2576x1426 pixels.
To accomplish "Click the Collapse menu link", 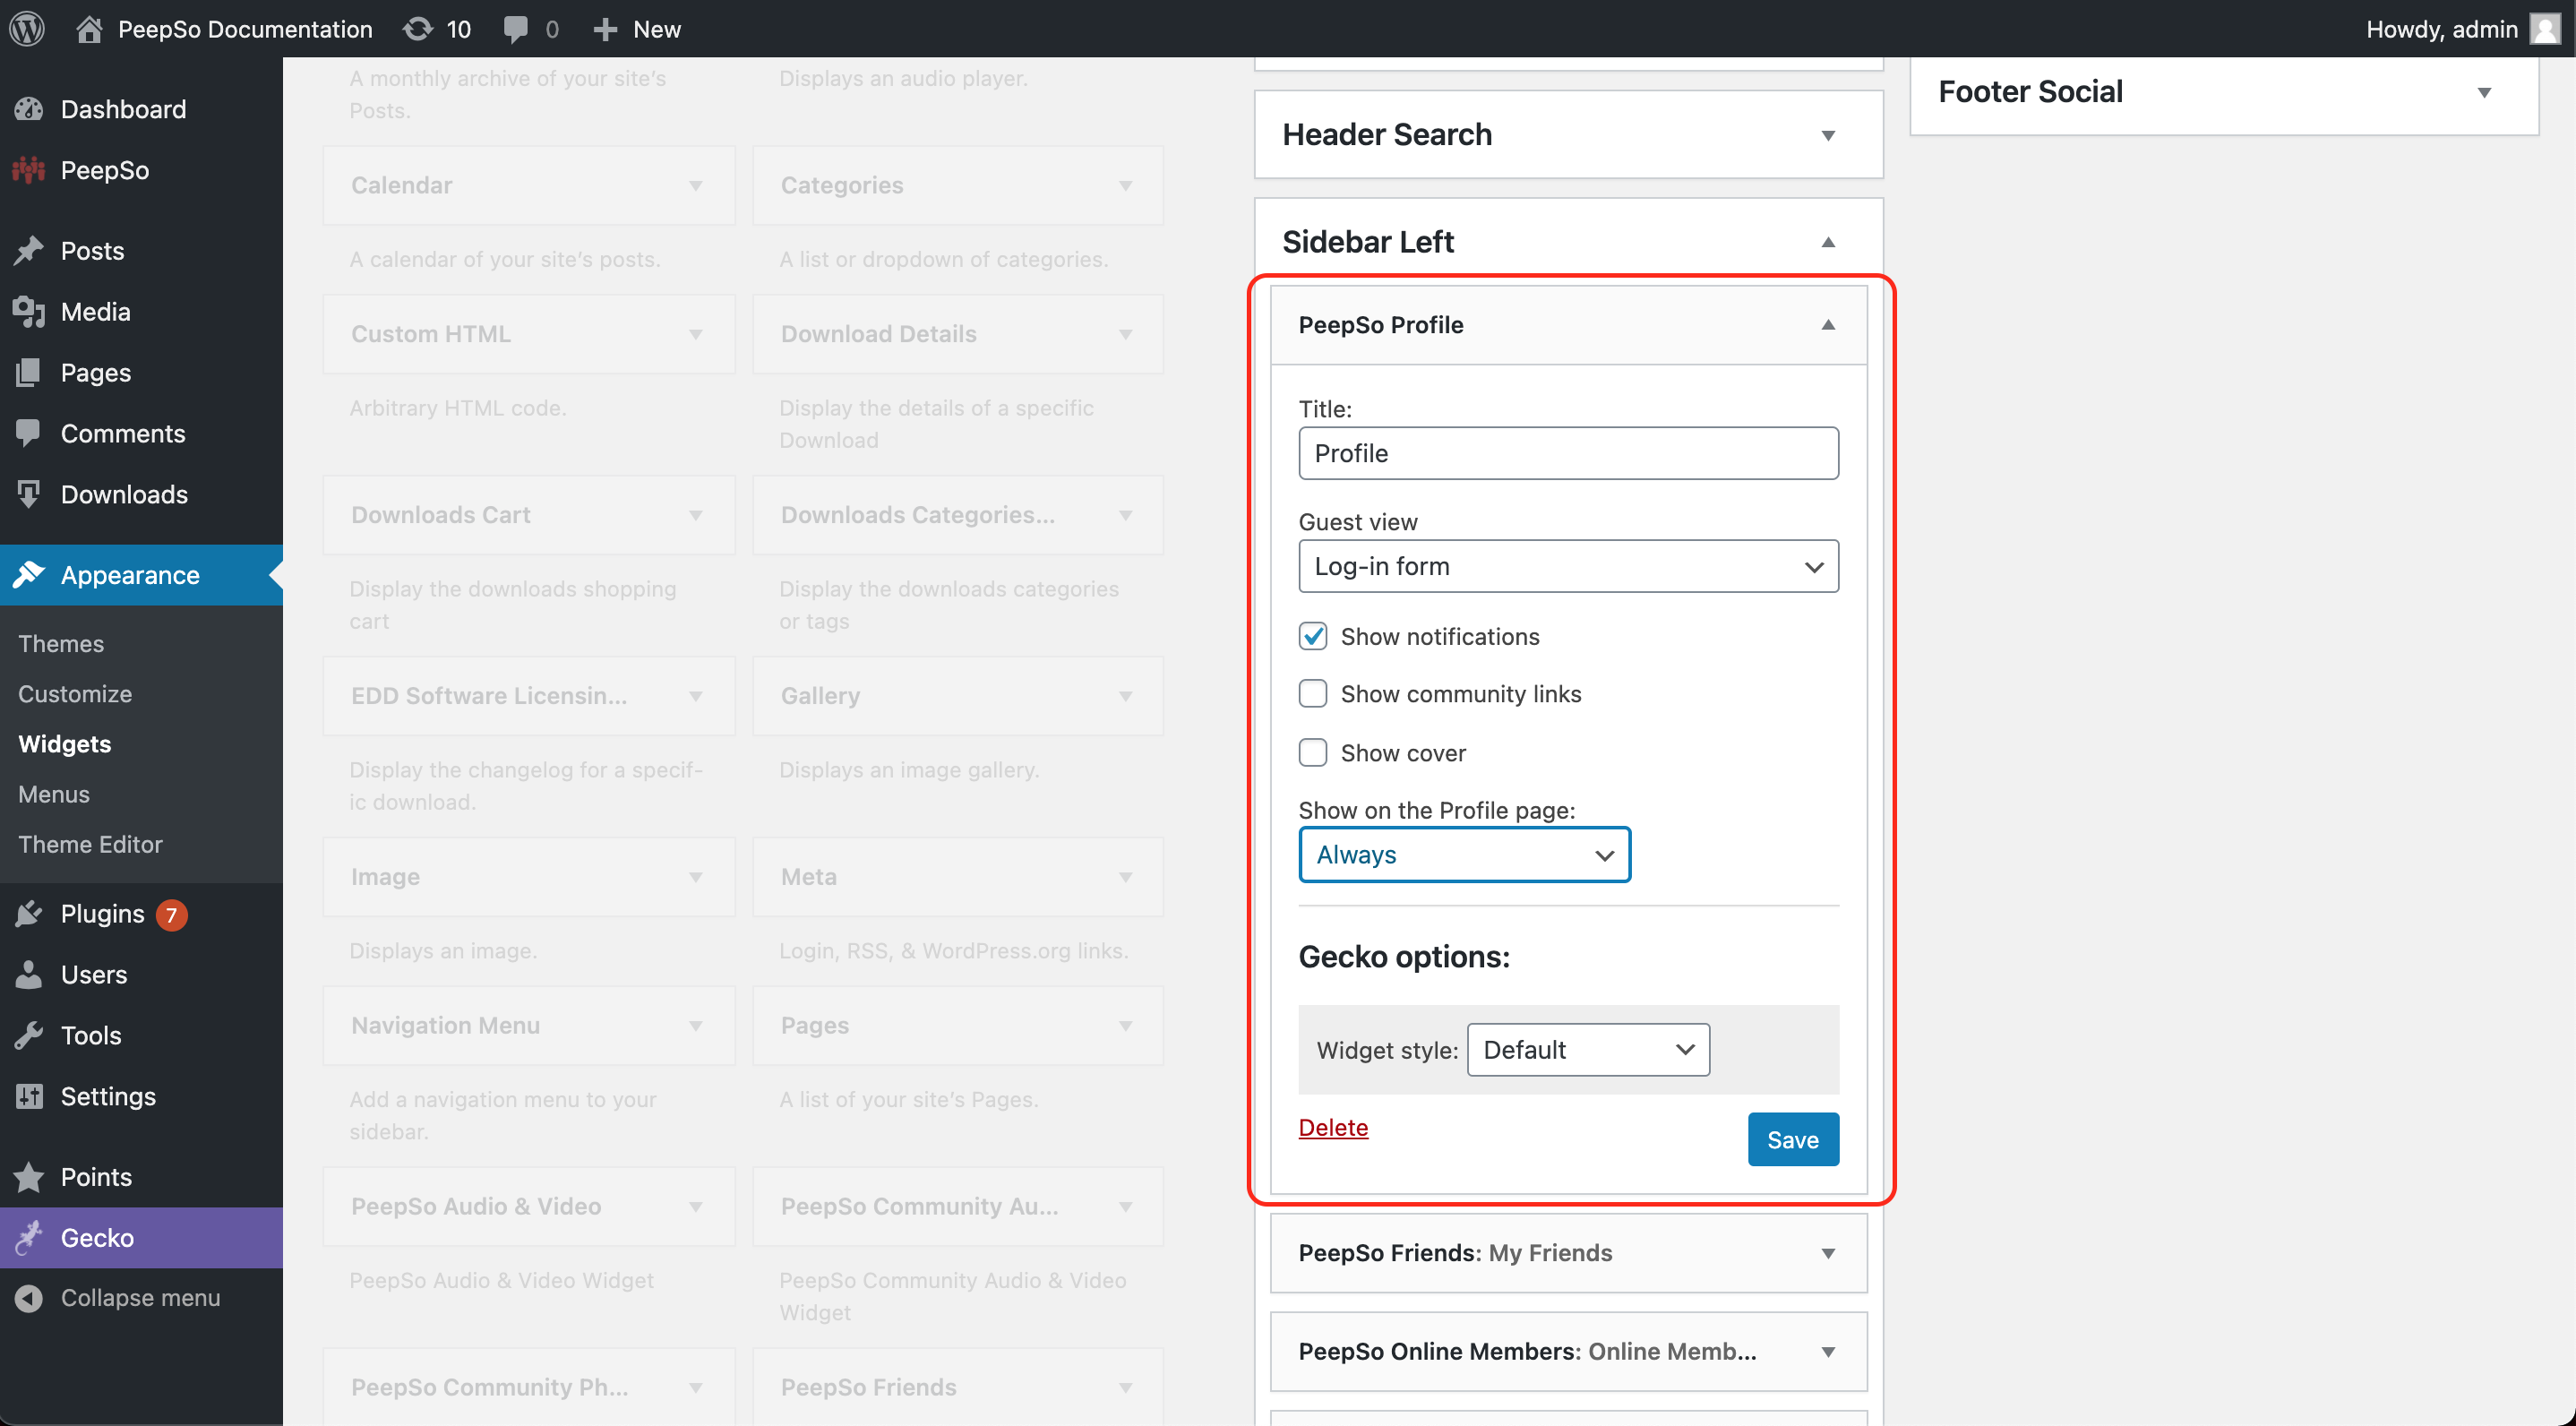I will 140,1298.
